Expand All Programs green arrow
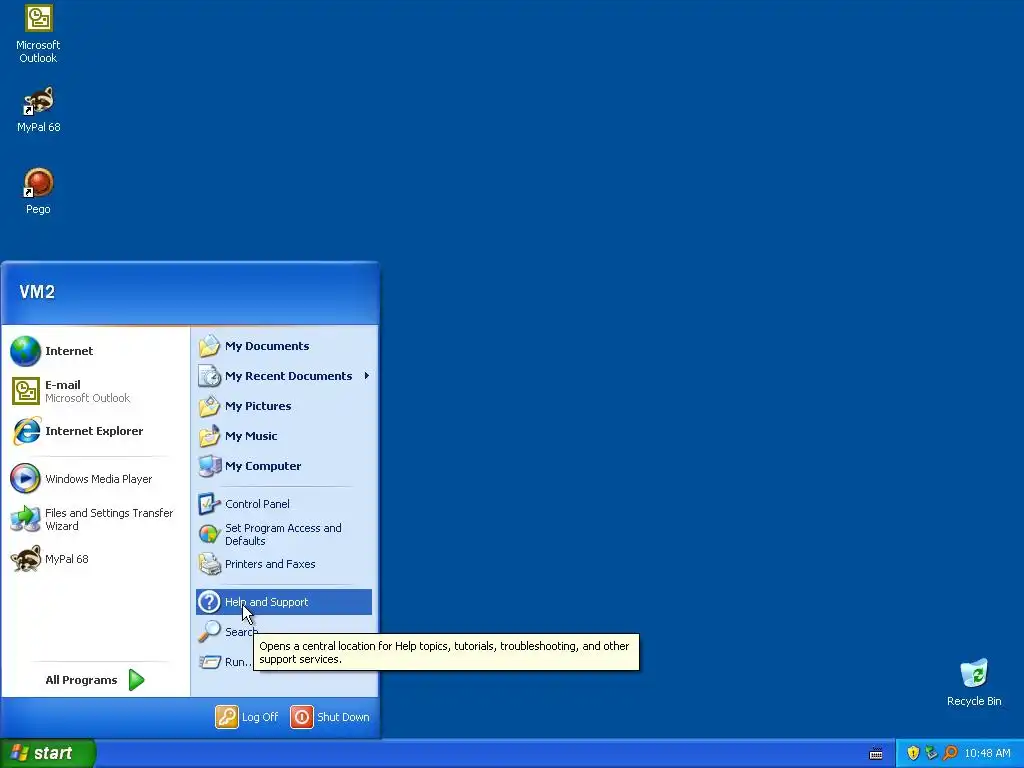 pyautogui.click(x=136, y=680)
